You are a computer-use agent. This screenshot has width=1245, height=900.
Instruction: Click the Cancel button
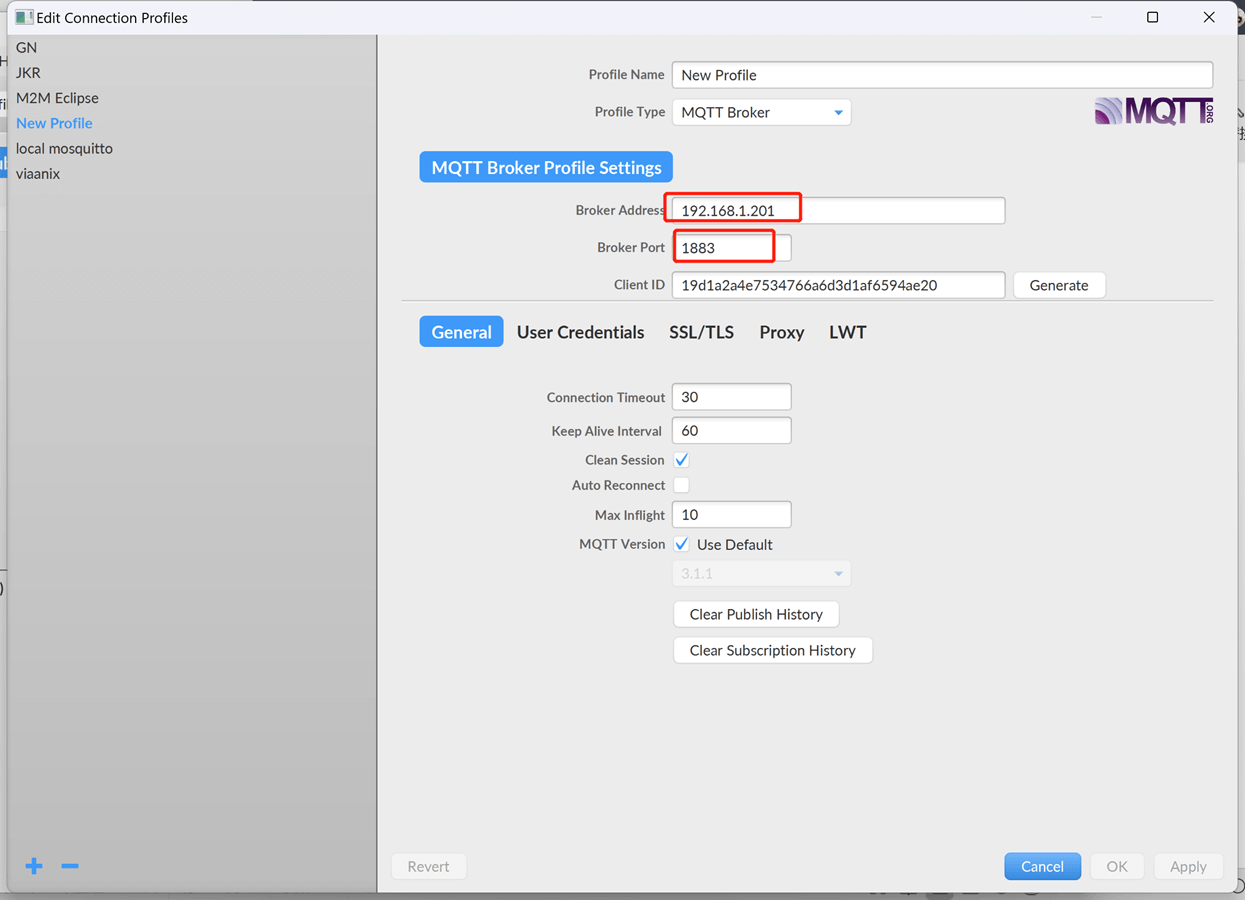pyautogui.click(x=1042, y=866)
